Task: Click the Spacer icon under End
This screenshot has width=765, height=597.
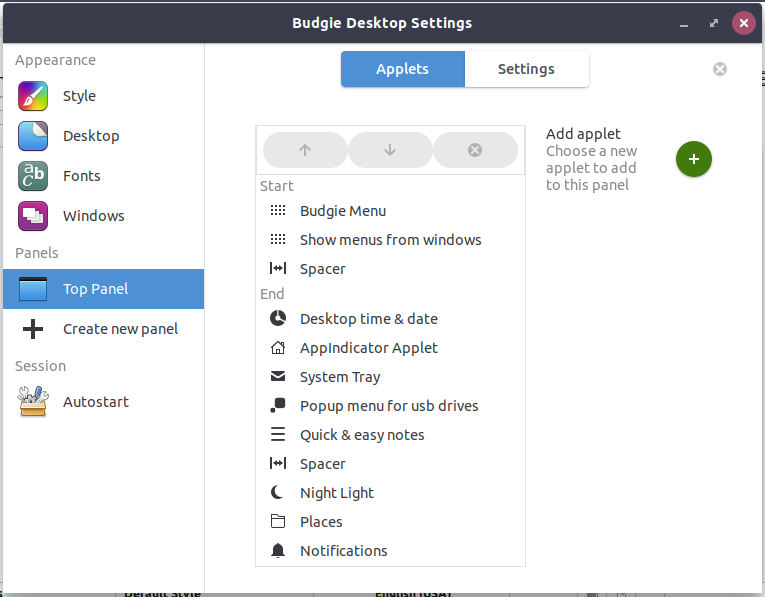Action: 278,463
